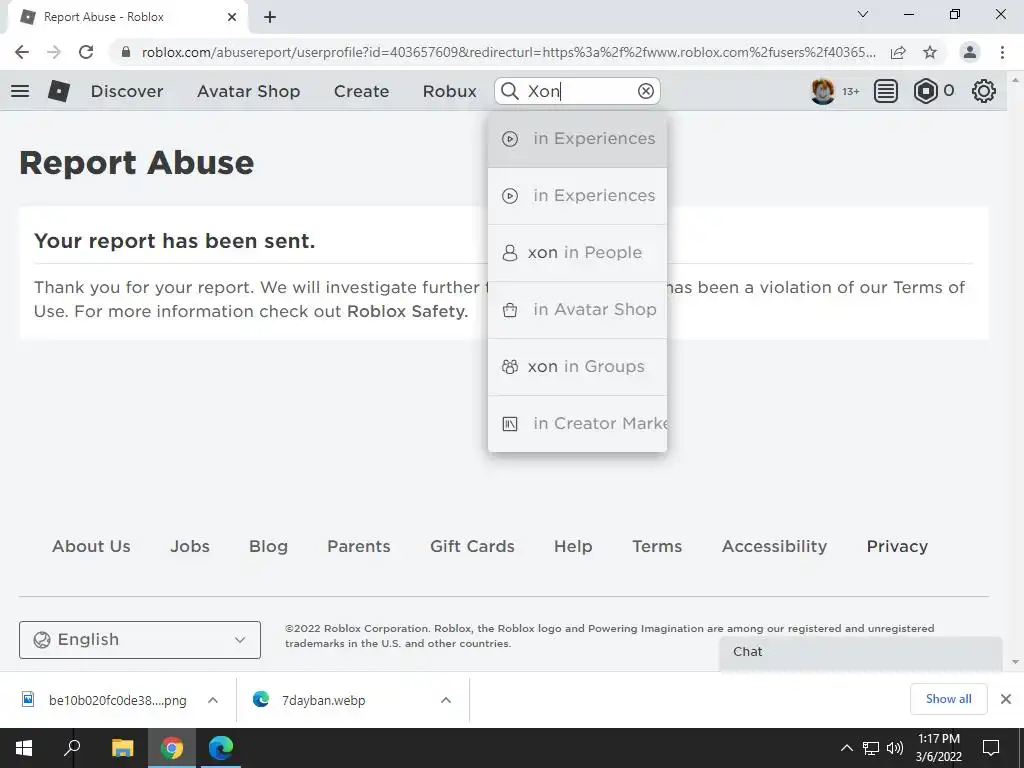
Task: Click Show all downloads
Action: 948,699
